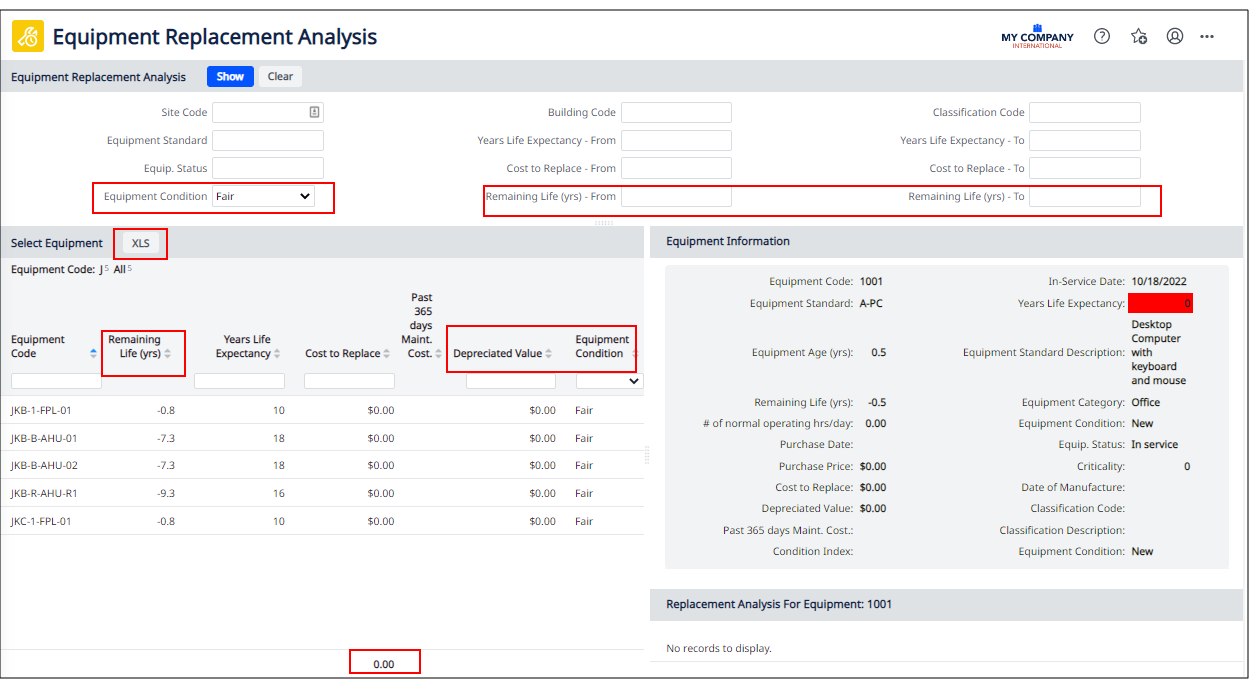The width and height of the screenshot is (1258, 688).
Task: Focus the Years Life Expectancy - To field
Action: tap(1085, 140)
